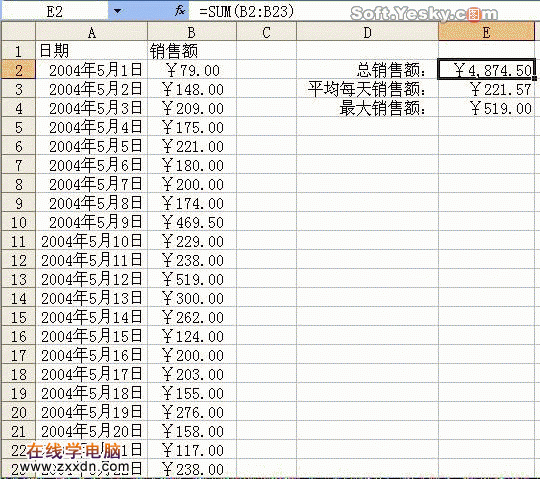Click the 平均每天销售额 label cell
This screenshot has height=479, width=540.
[367, 89]
